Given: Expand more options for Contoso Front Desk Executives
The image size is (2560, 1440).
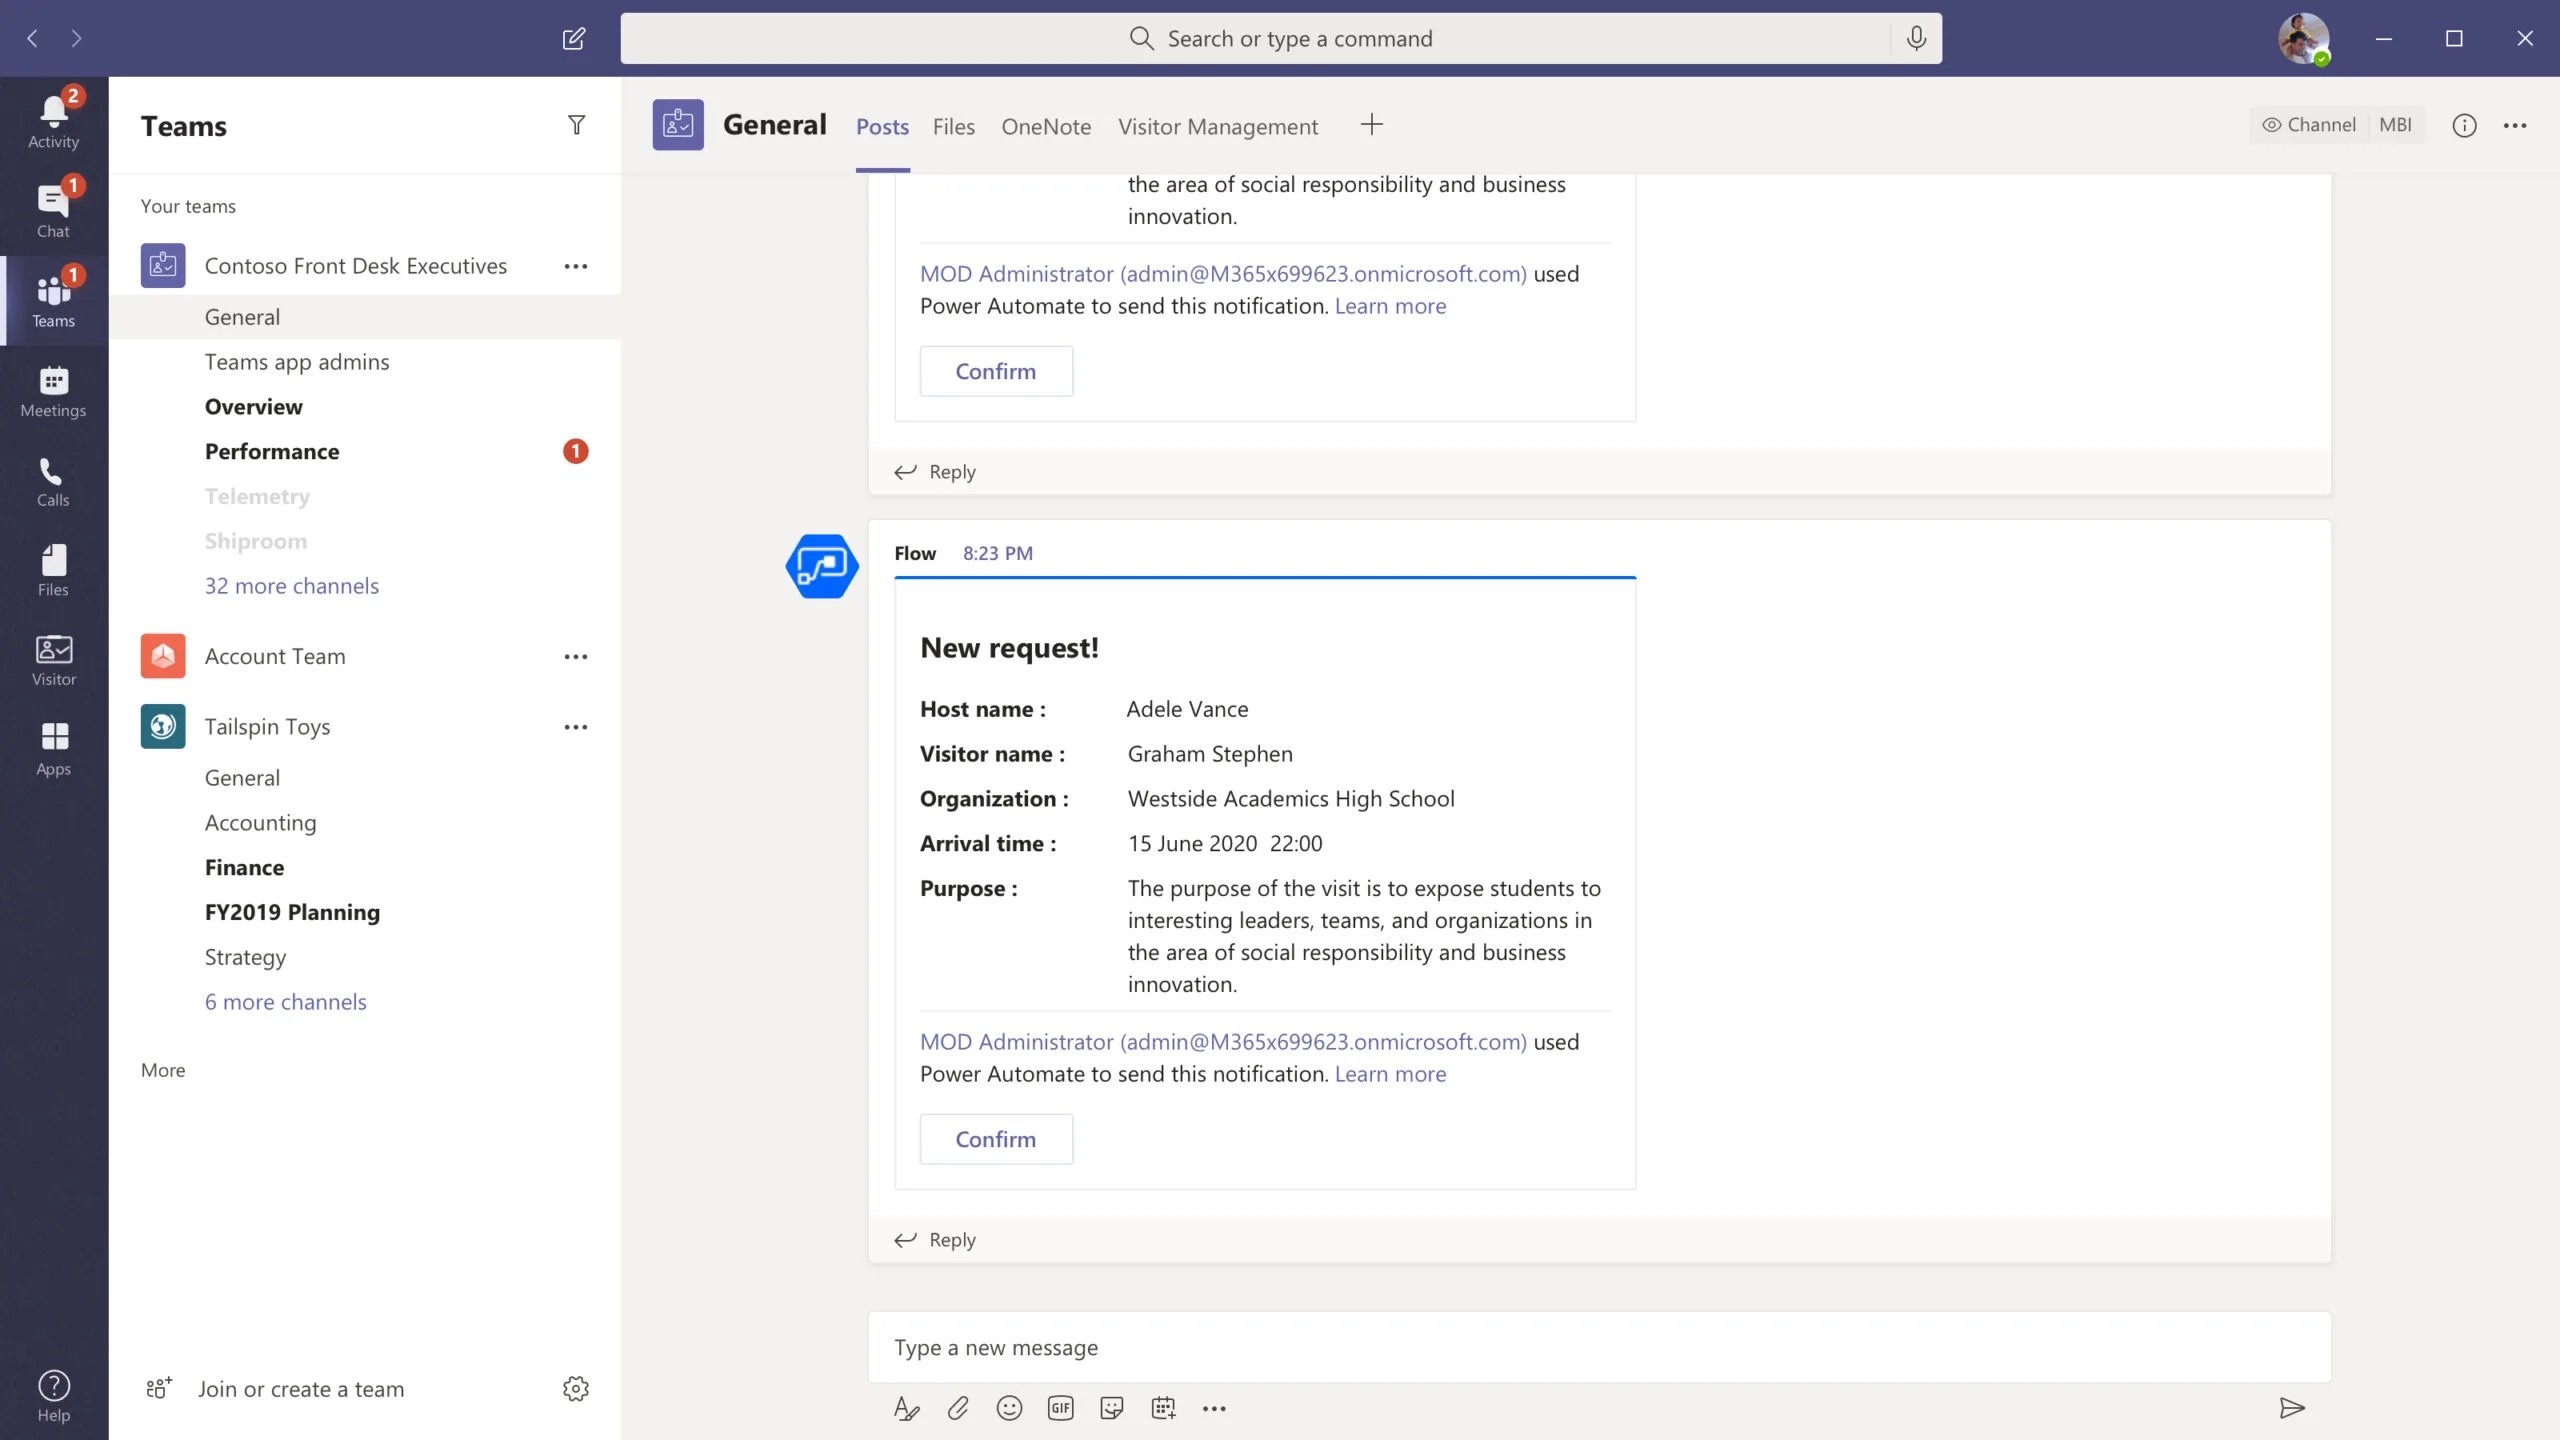Looking at the screenshot, I should point(576,265).
